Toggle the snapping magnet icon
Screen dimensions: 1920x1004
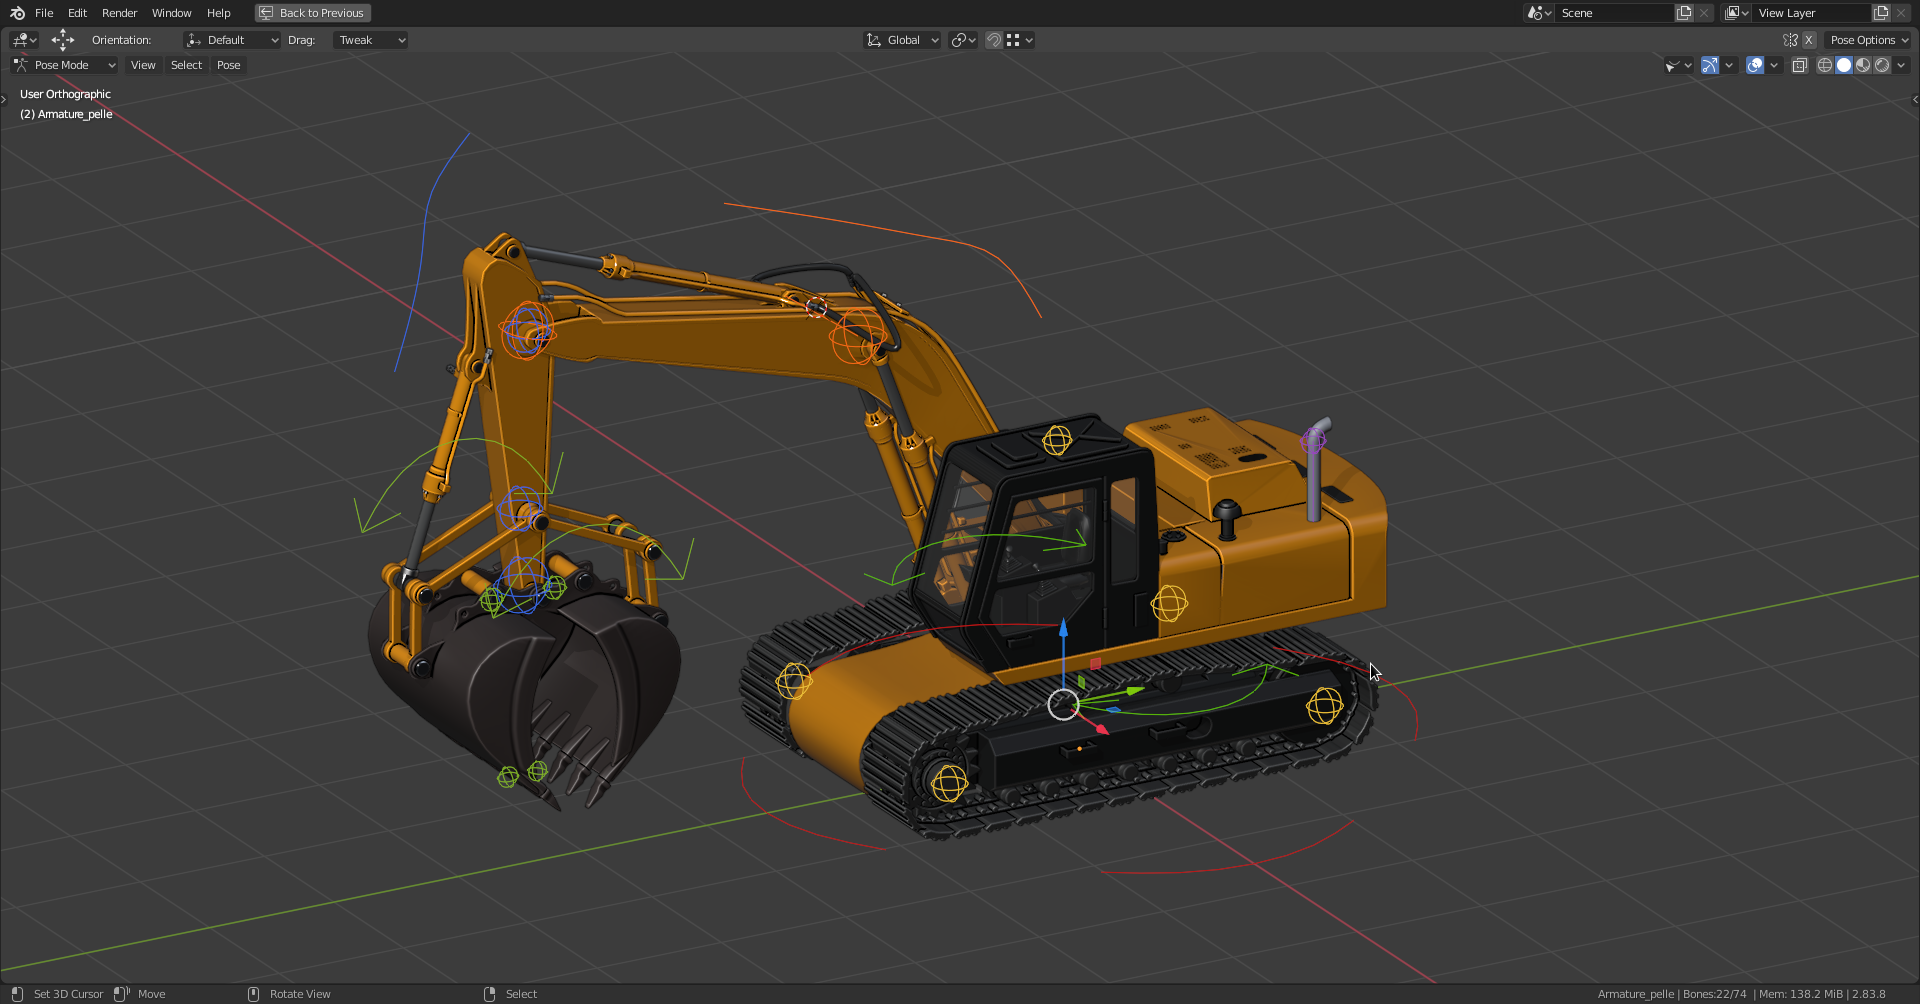994,40
